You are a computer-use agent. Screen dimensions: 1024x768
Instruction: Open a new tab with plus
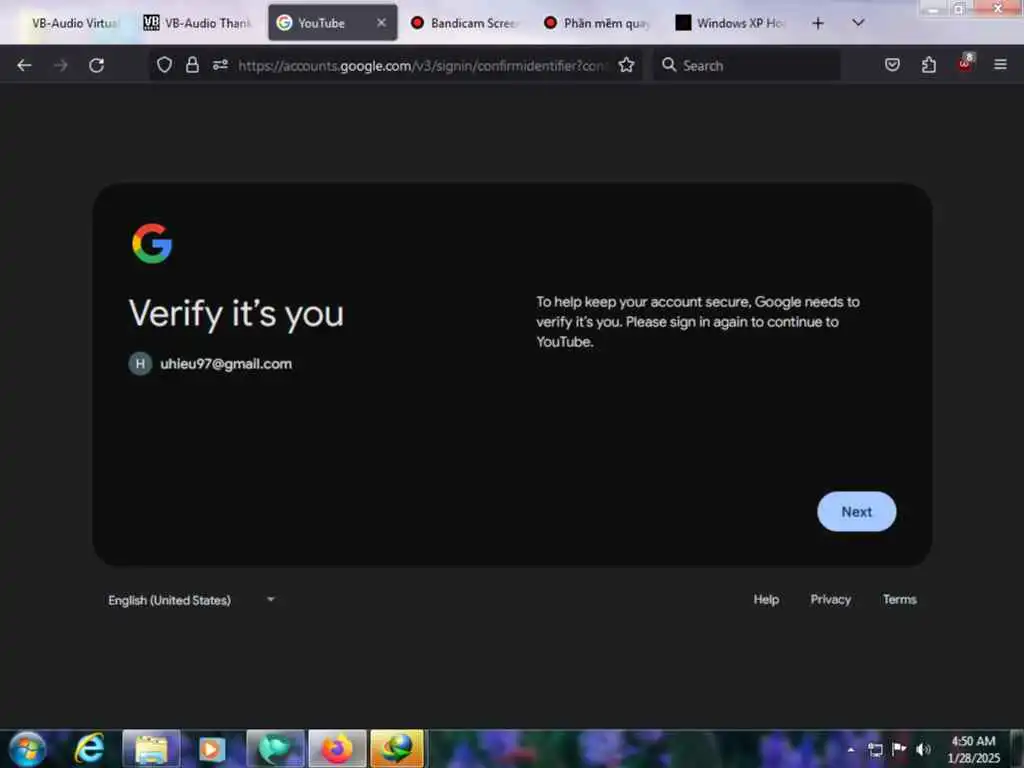click(x=818, y=23)
